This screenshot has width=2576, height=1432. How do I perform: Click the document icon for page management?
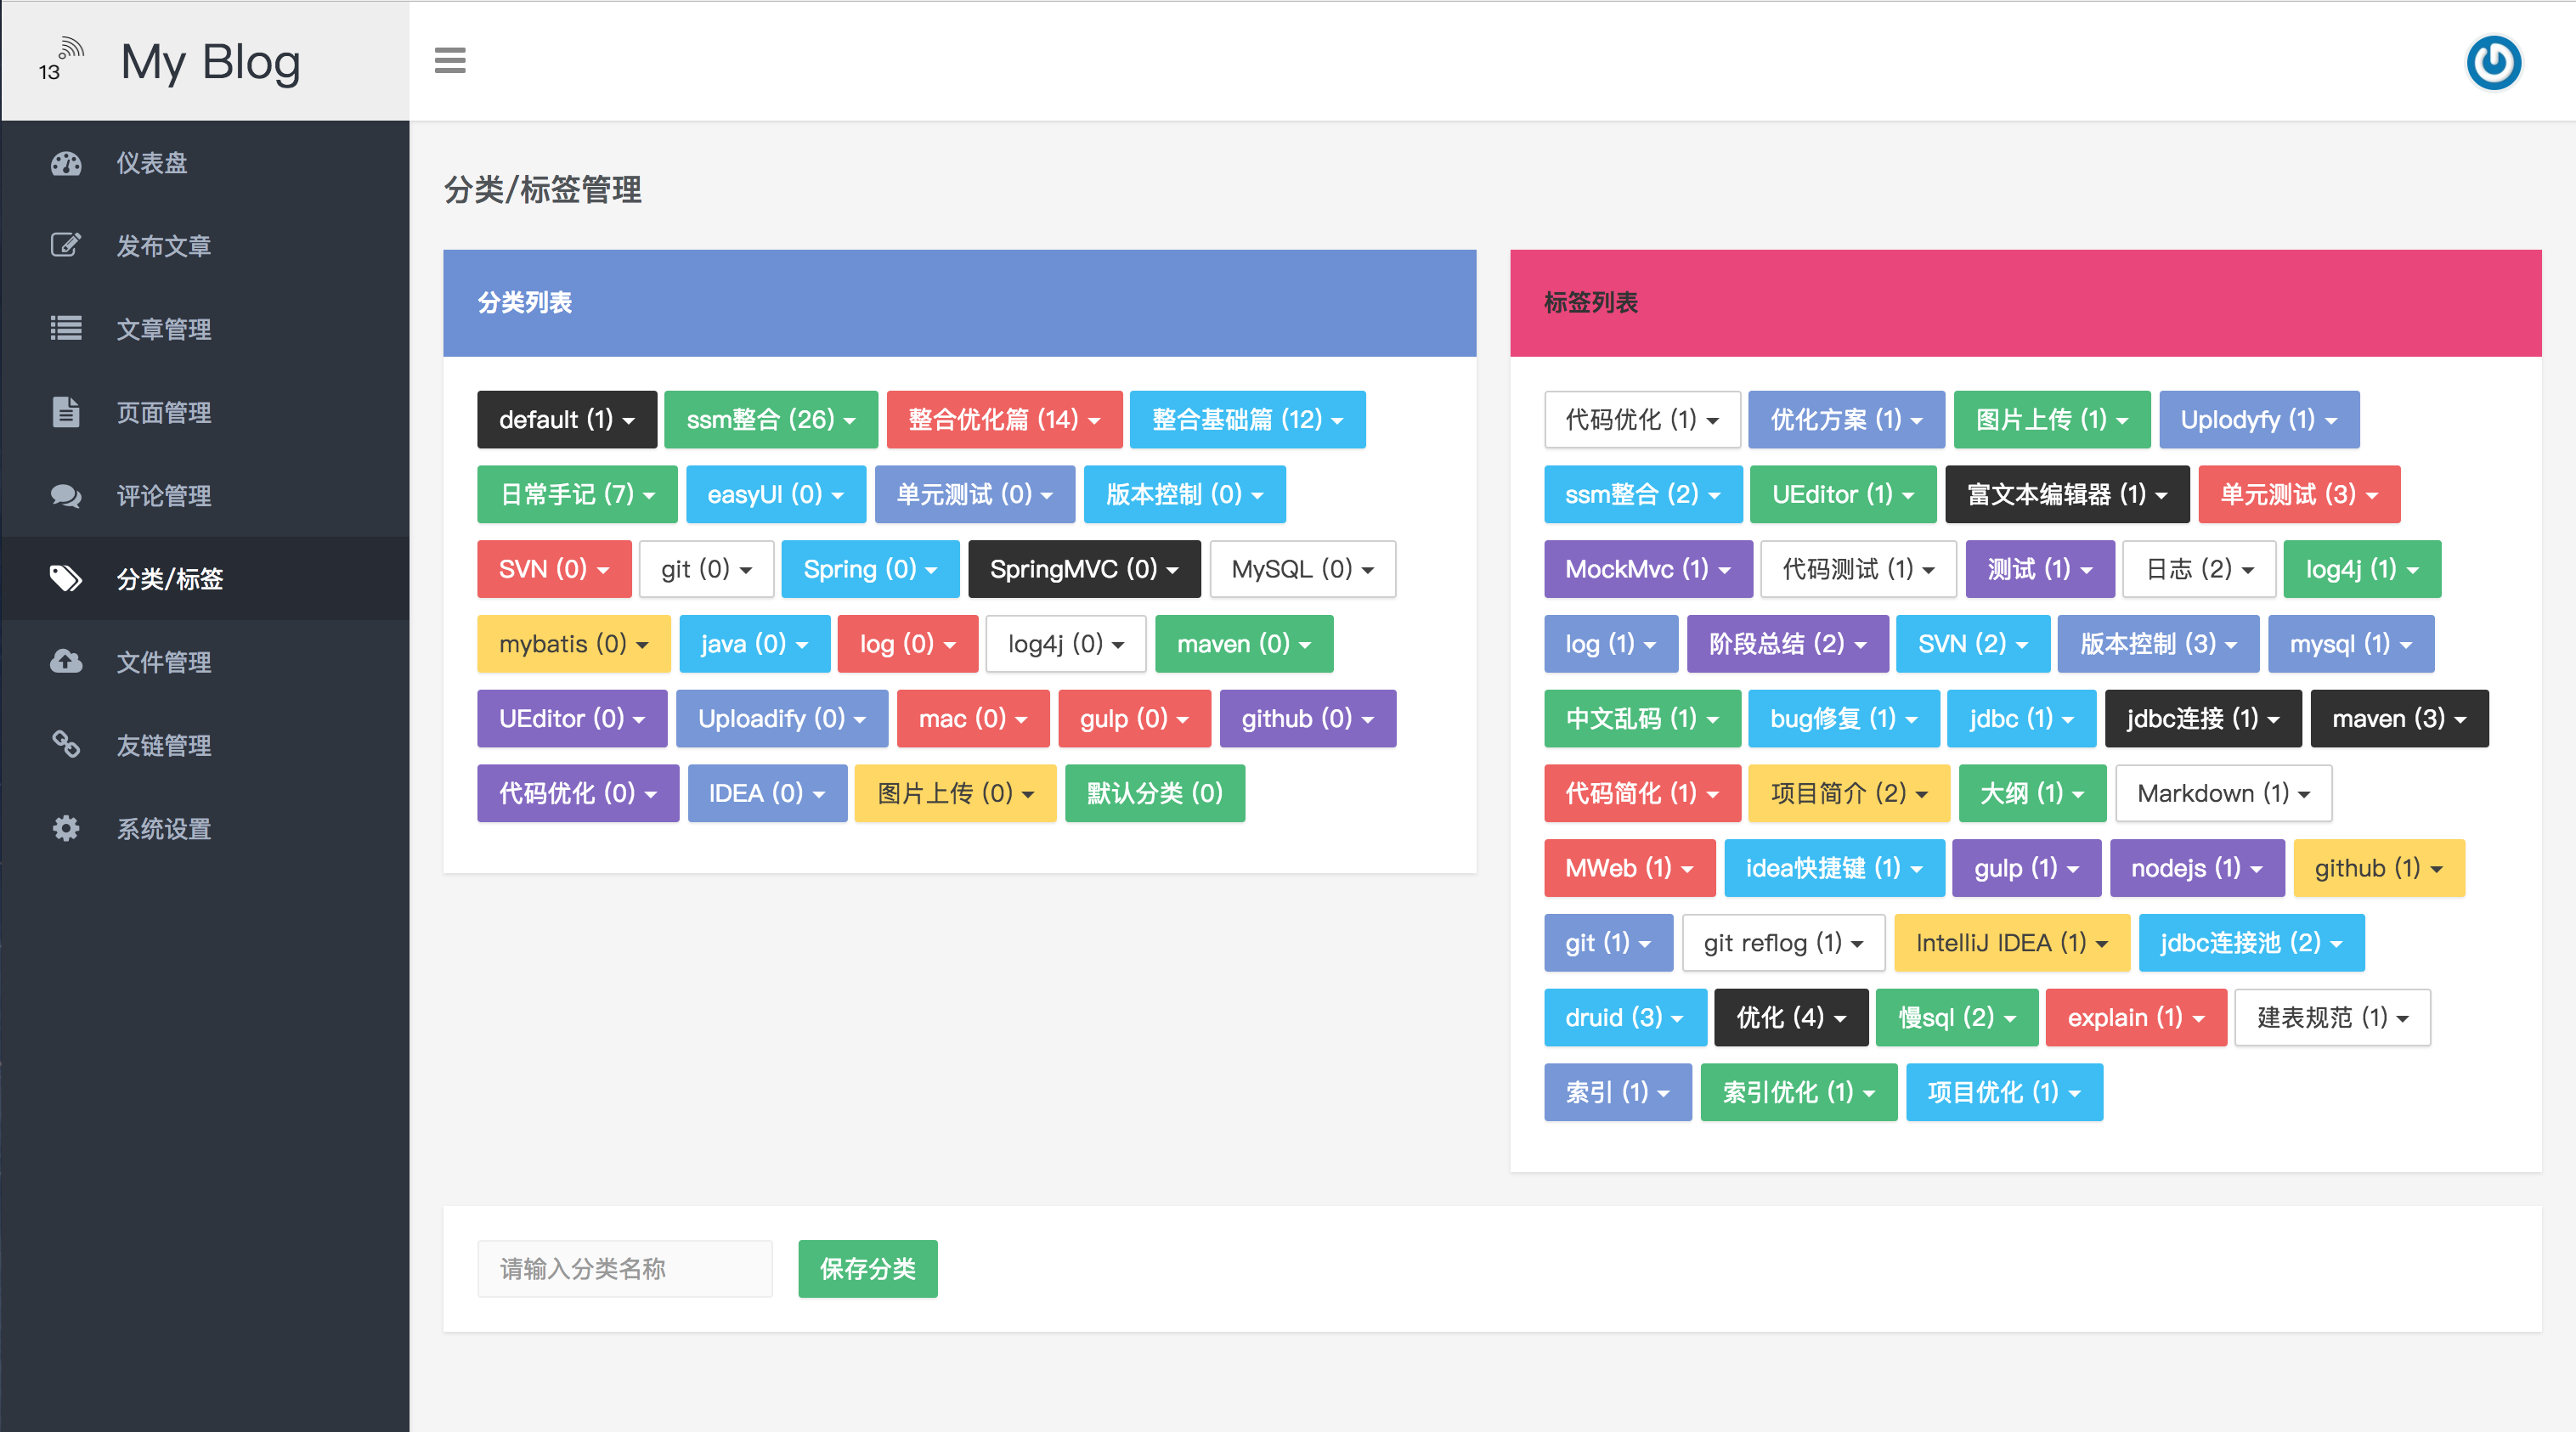[66, 412]
